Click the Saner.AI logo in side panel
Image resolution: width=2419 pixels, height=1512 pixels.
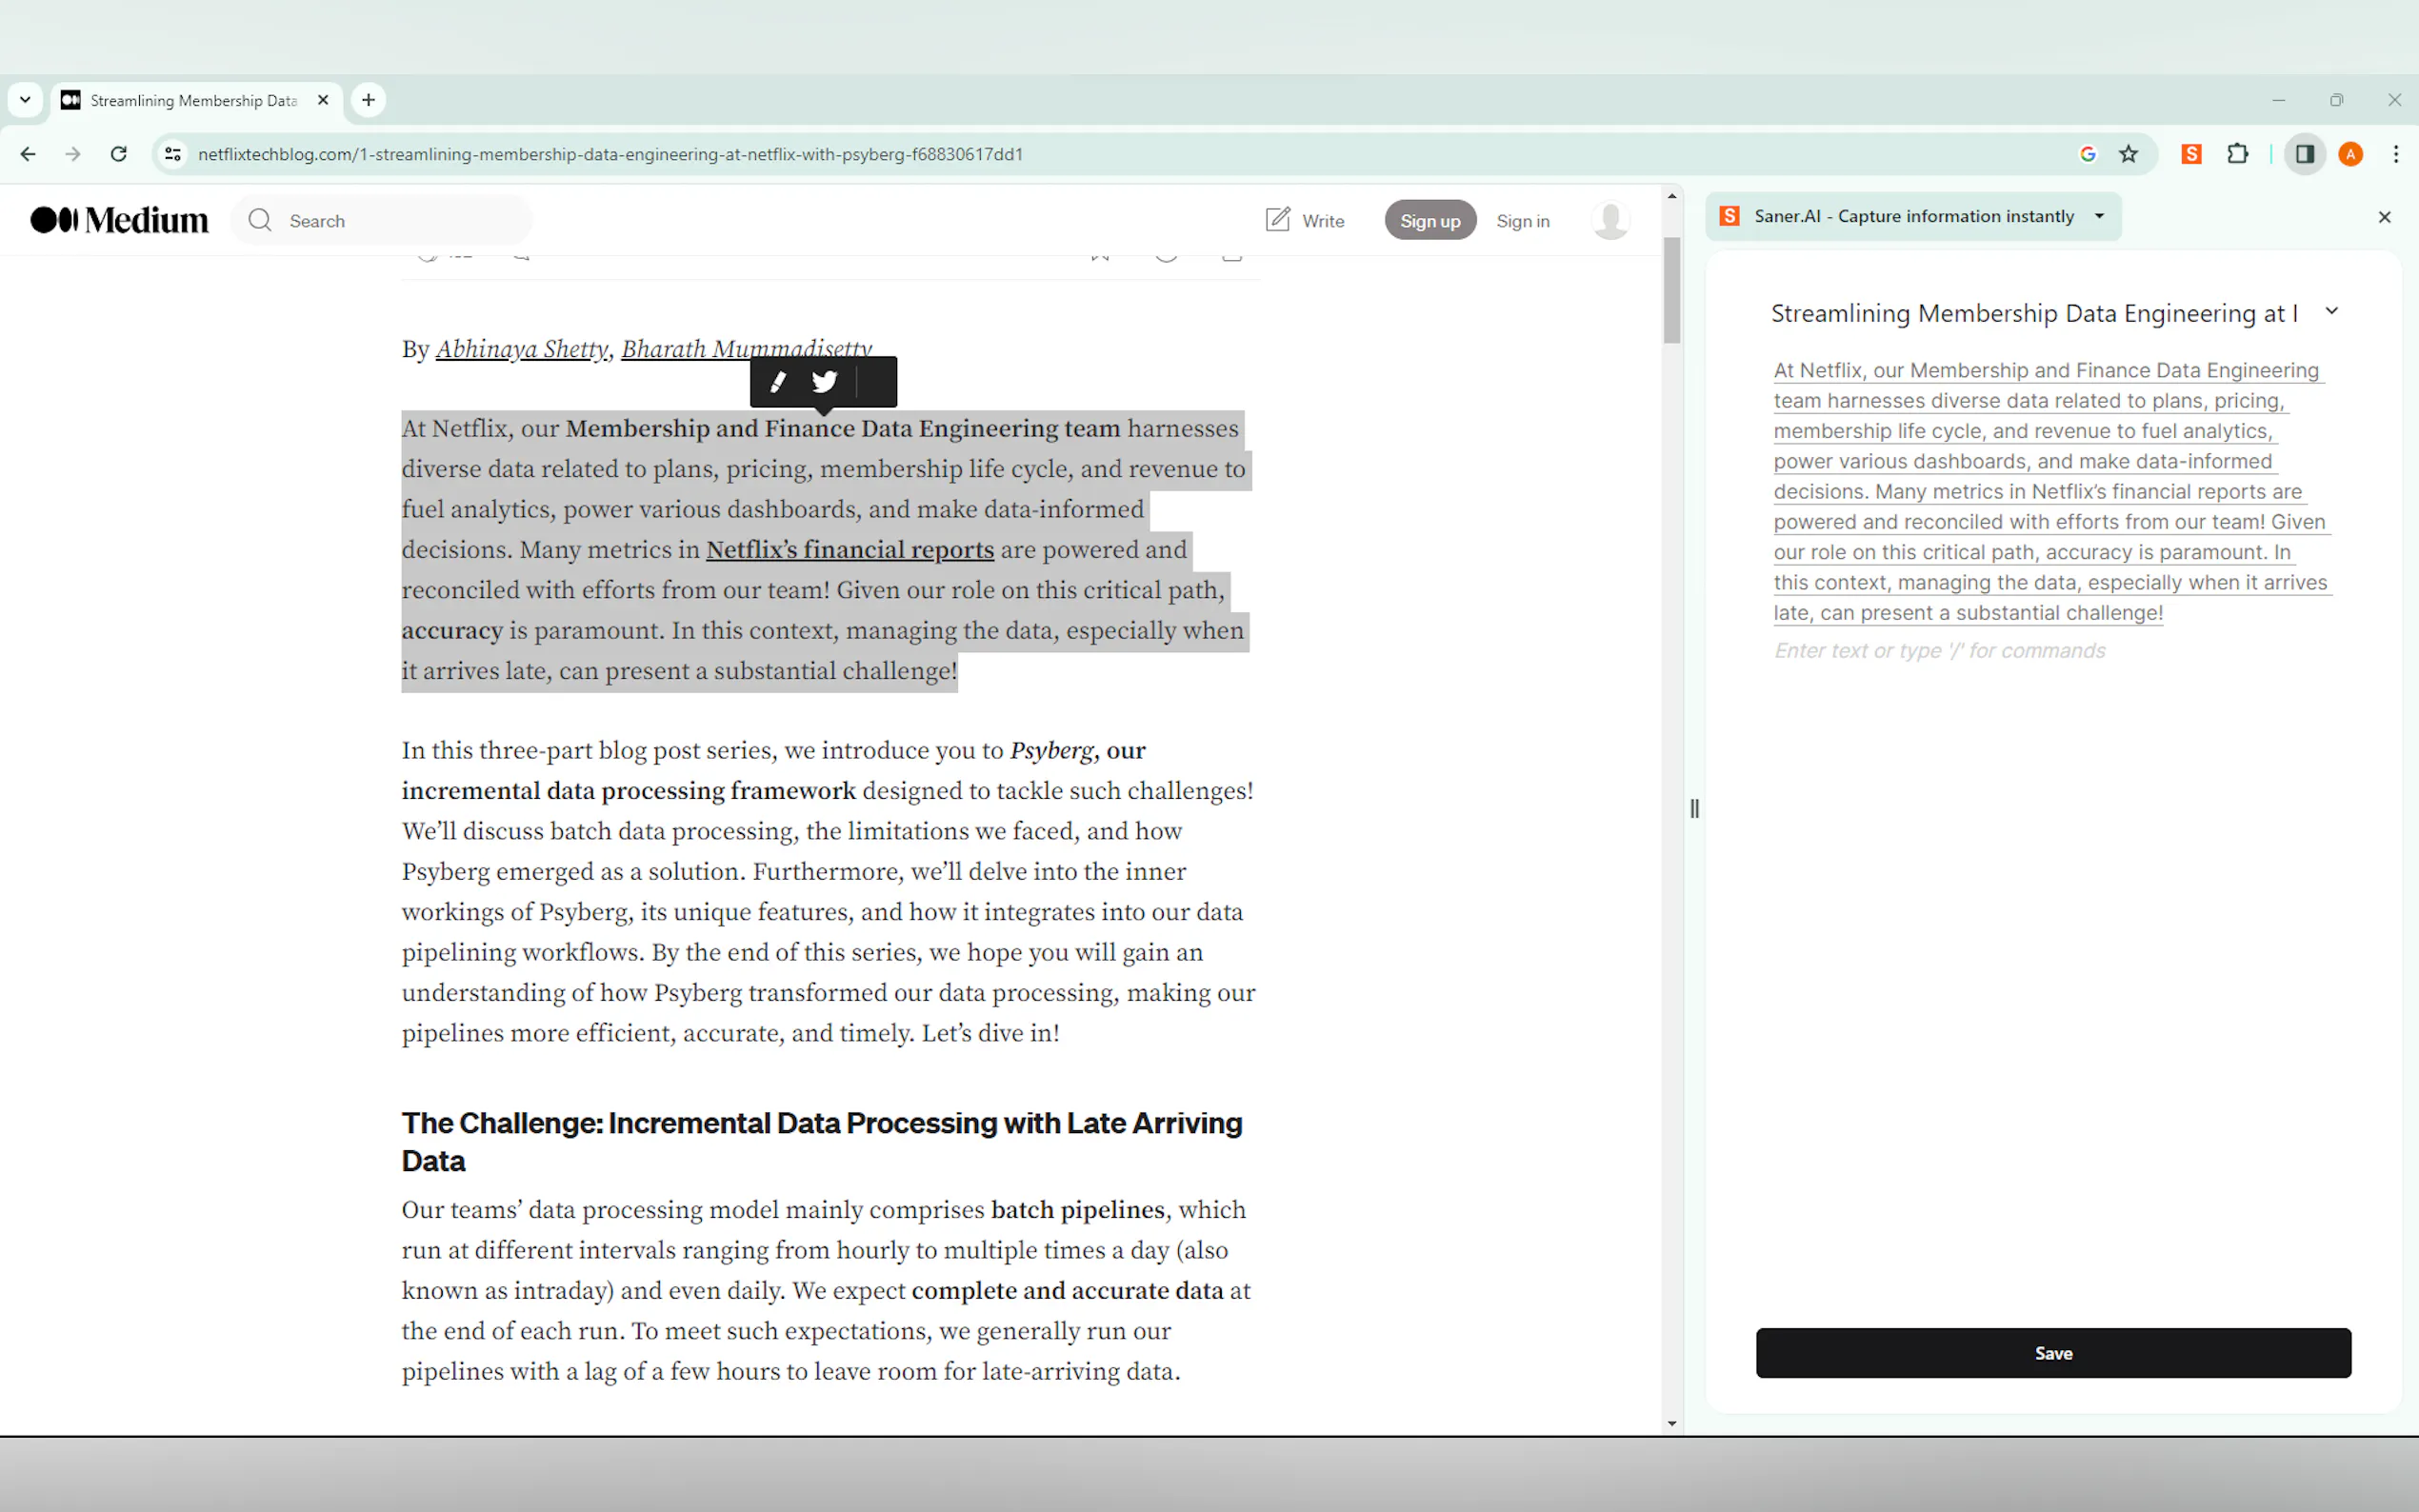tap(1729, 216)
